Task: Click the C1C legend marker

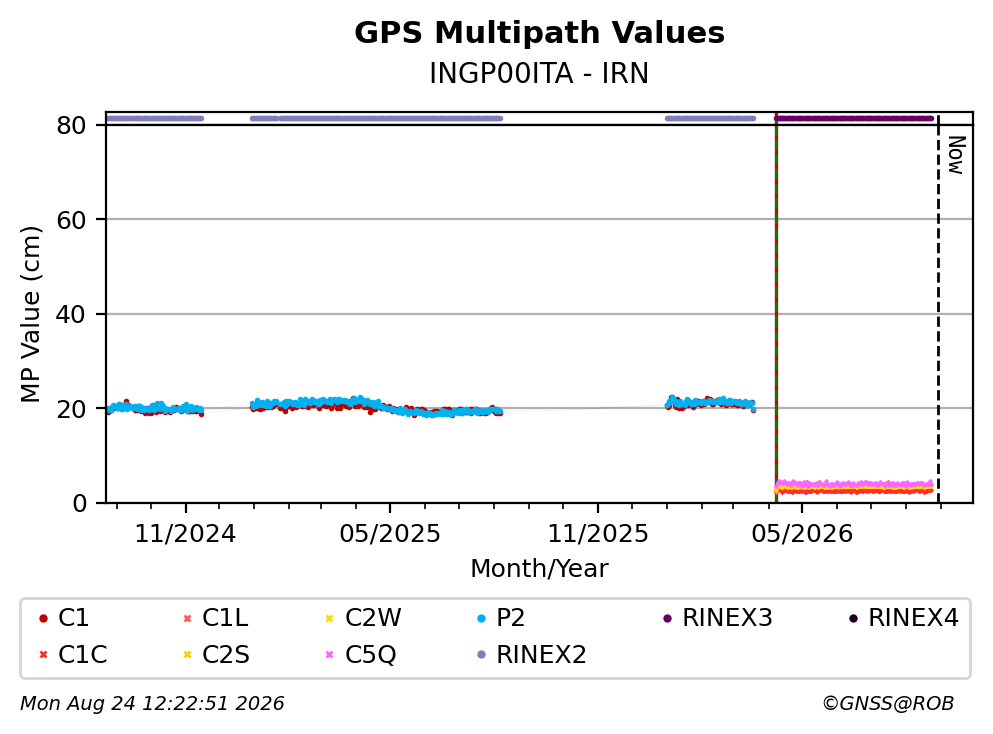Action: pos(43,655)
